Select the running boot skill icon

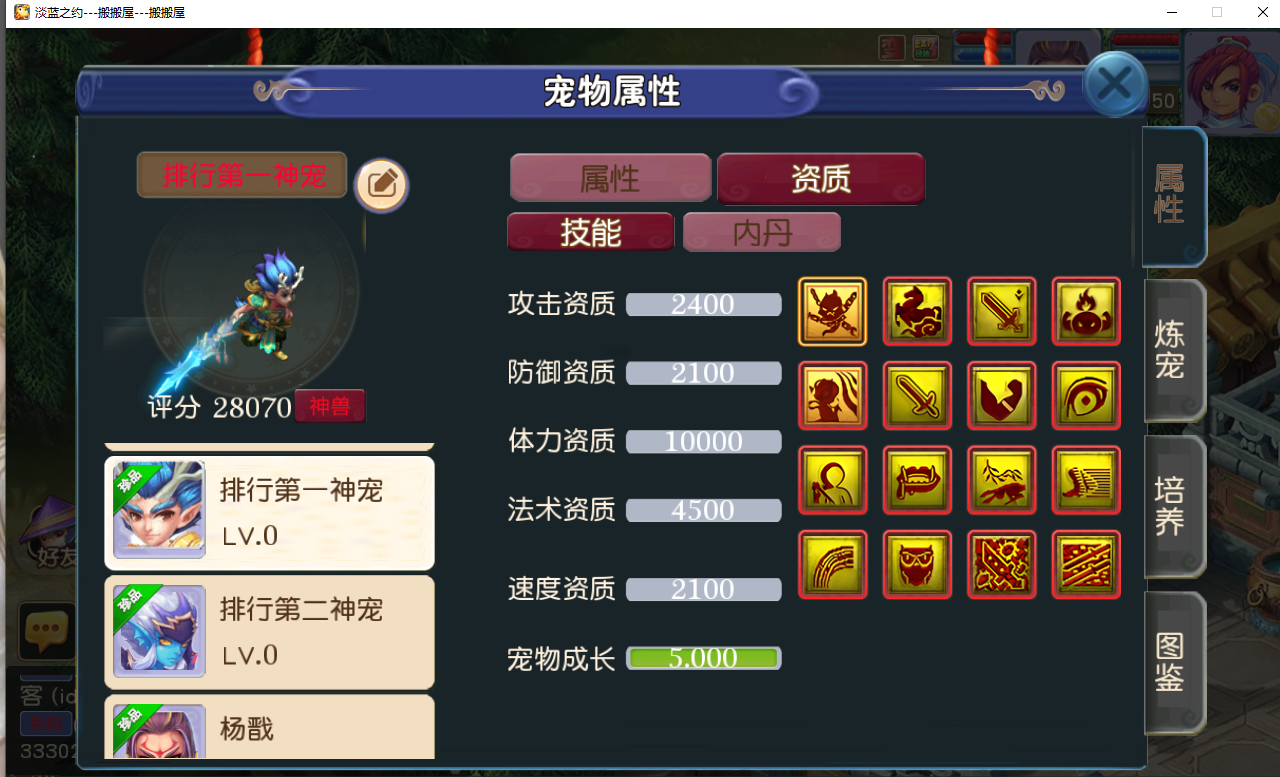click(x=1086, y=480)
